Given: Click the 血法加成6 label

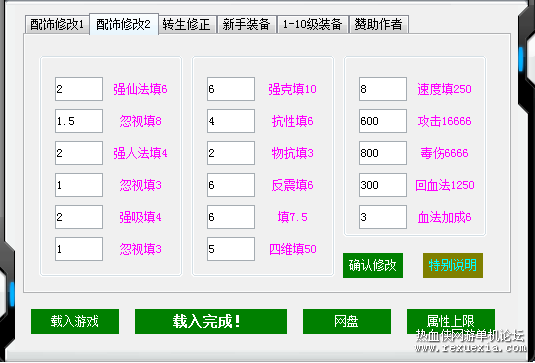Looking at the screenshot, I should (x=444, y=217).
